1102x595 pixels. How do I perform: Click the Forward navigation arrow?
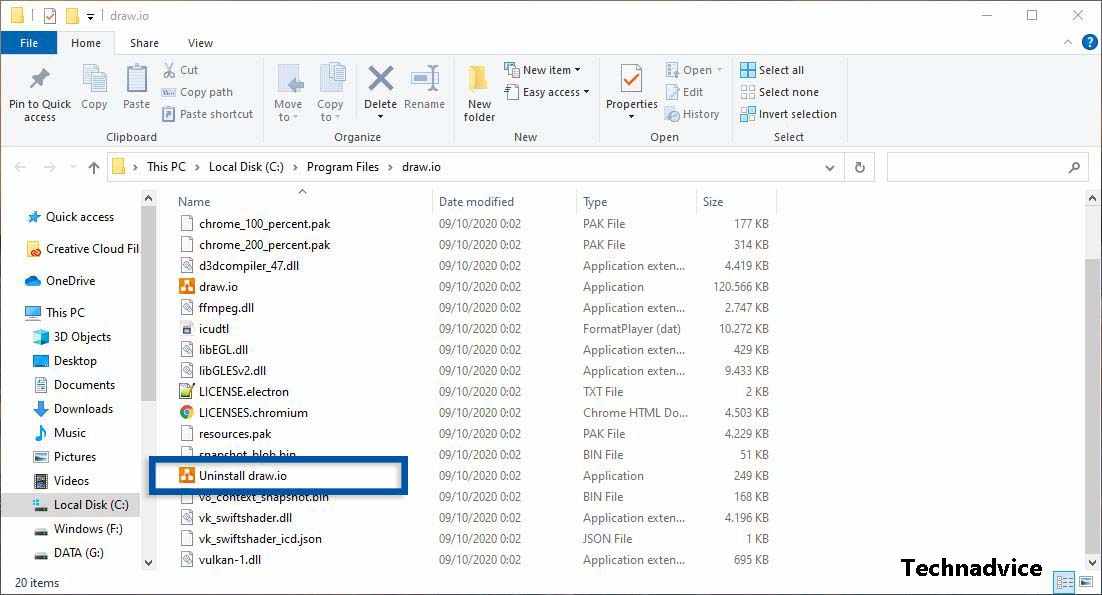click(x=49, y=167)
